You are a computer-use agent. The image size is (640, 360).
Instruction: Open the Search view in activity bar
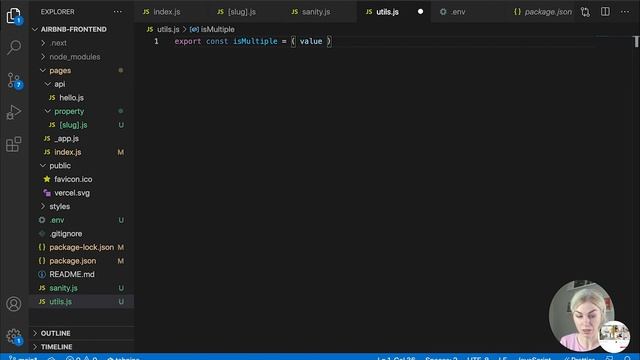click(14, 47)
